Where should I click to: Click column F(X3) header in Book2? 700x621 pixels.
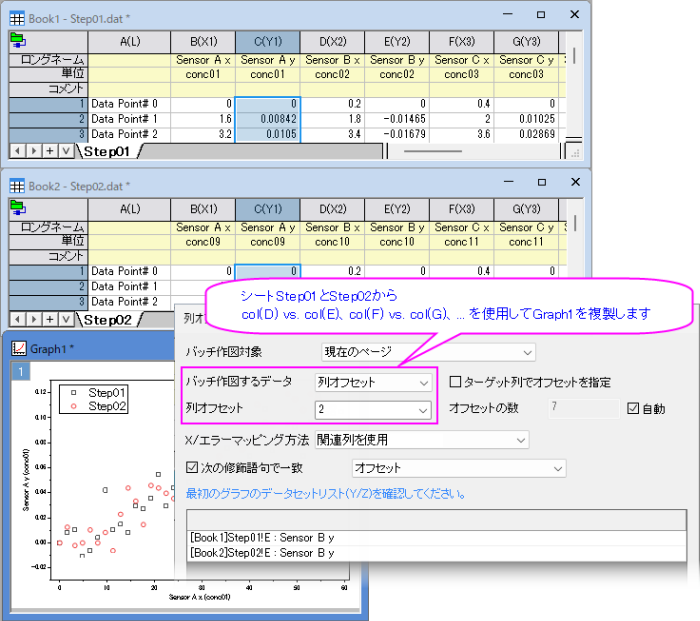462,209
